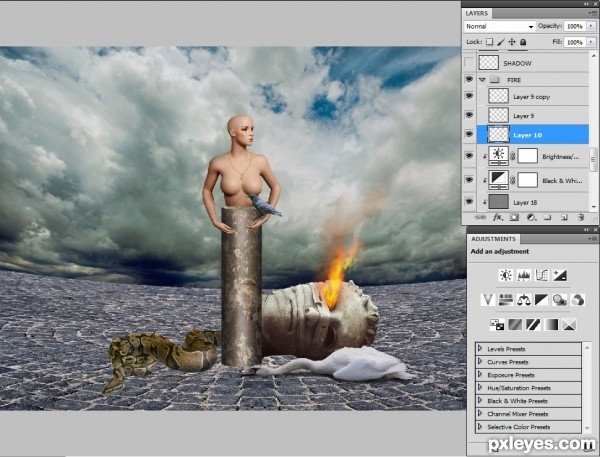The image size is (600, 457).
Task: Add a Selective Color adjustment
Action: 569,325
